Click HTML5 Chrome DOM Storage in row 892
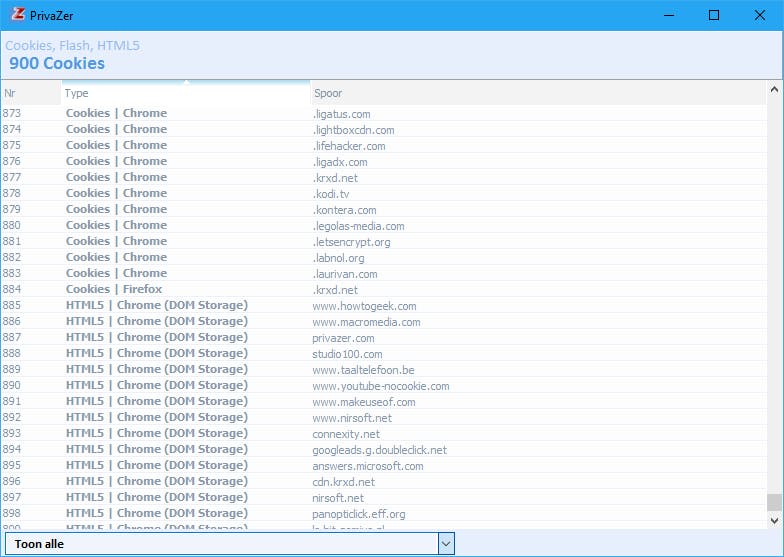Image resolution: width=784 pixels, height=557 pixels. pos(157,417)
